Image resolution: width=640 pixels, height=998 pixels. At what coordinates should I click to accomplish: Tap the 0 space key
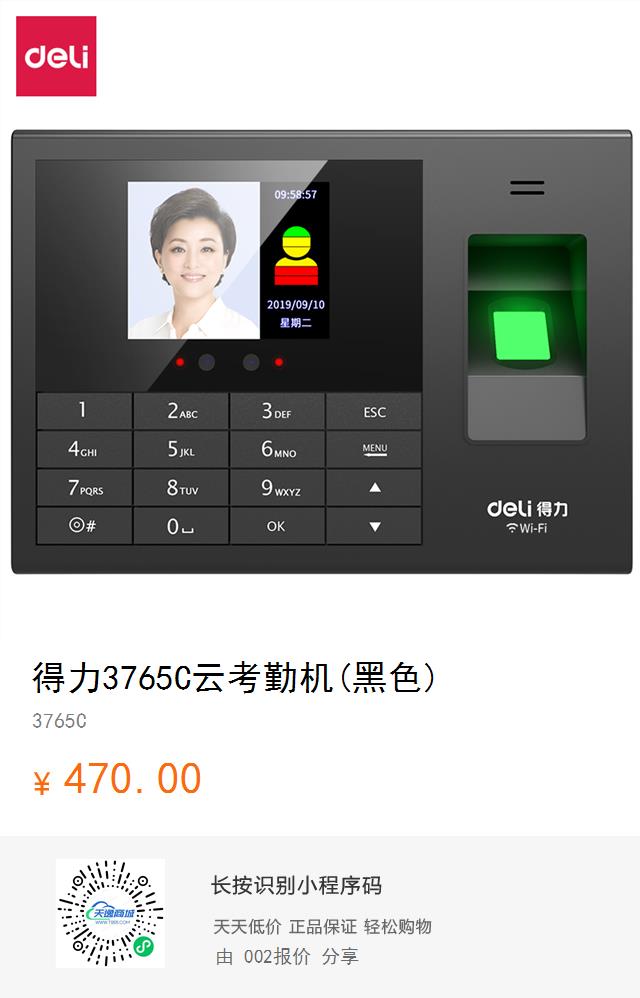181,526
